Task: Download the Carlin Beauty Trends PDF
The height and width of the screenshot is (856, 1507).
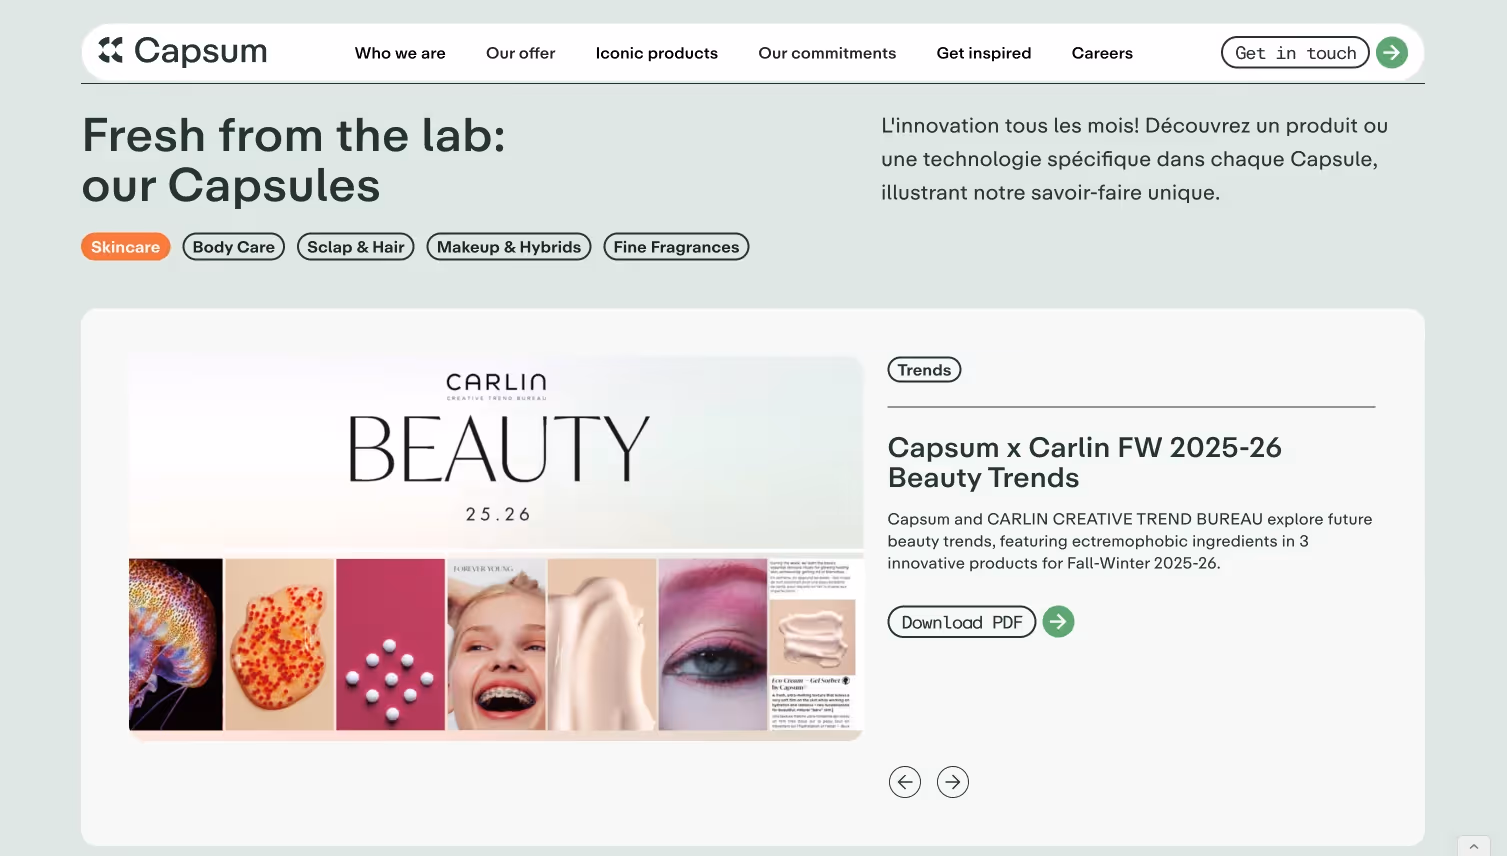Action: click(962, 622)
